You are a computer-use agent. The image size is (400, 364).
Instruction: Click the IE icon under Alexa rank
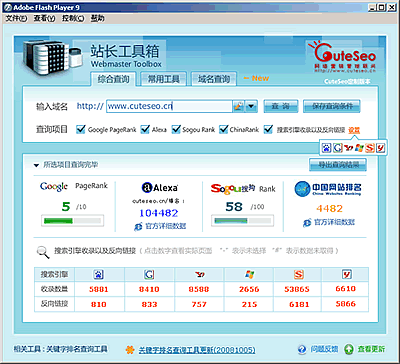tap(138, 226)
